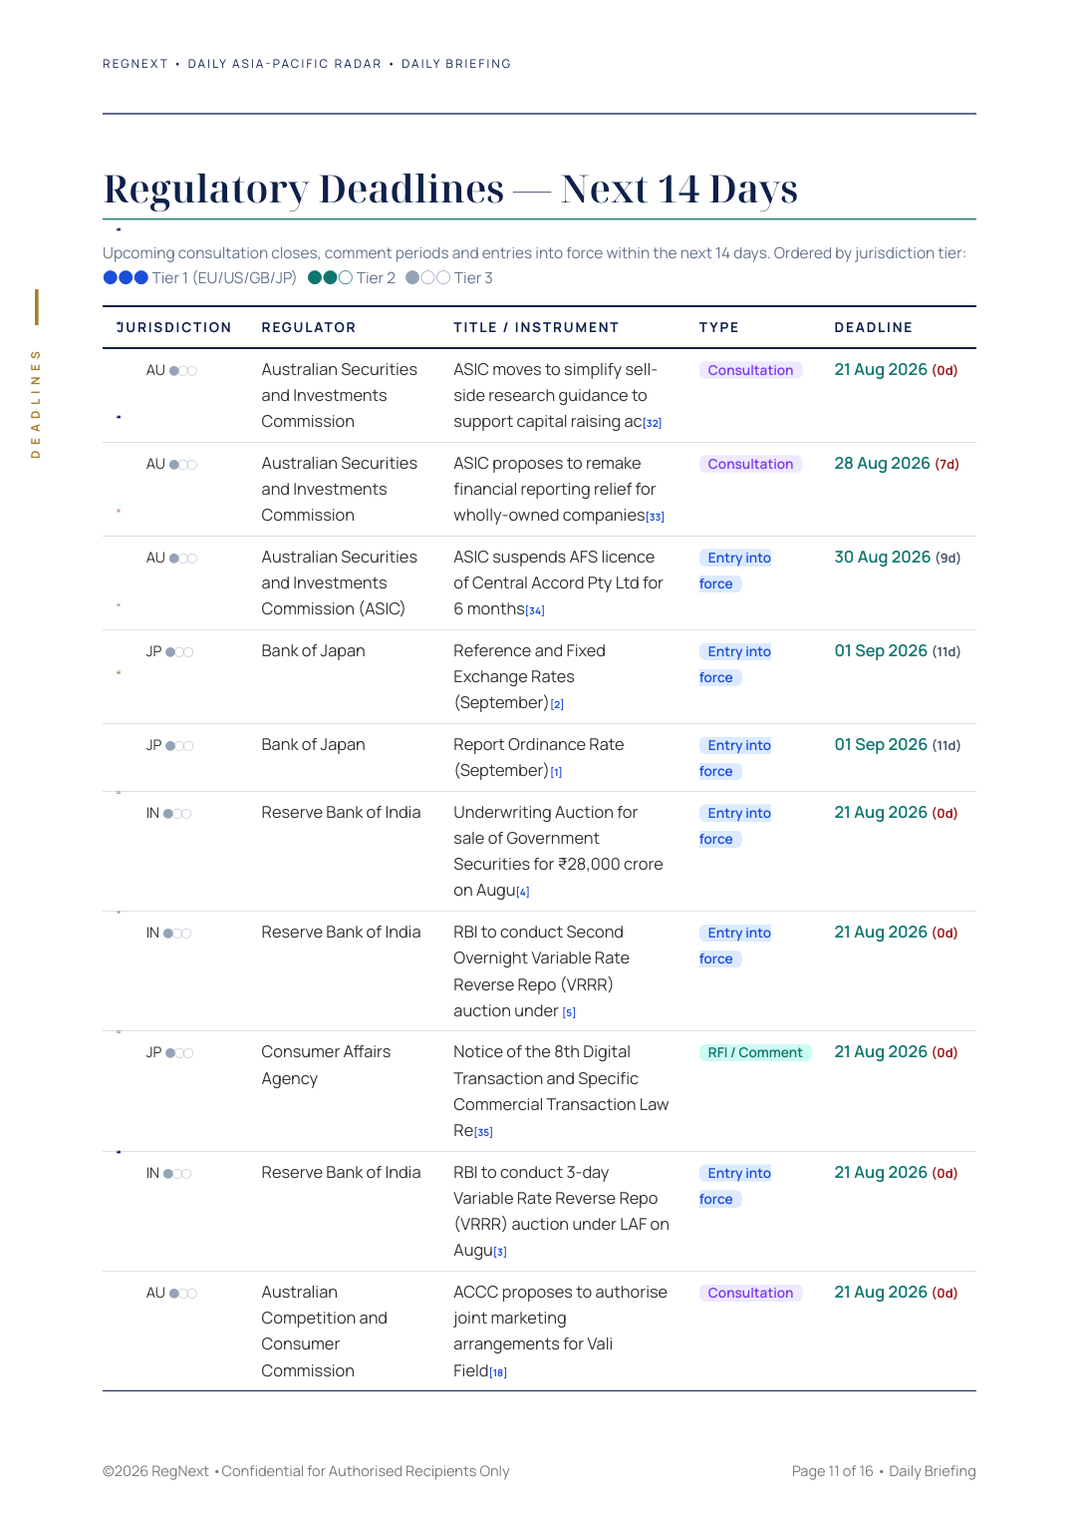Click 'RBI to conduct Second' title text
The width and height of the screenshot is (1080, 1528).
coord(538,932)
